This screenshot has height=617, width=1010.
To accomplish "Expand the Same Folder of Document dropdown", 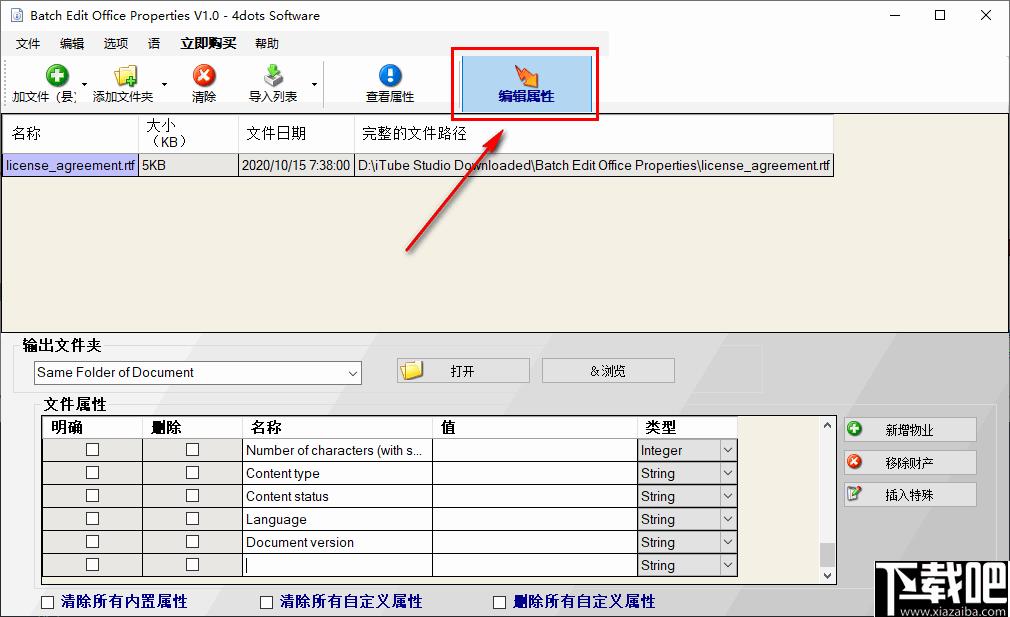I will (x=352, y=373).
